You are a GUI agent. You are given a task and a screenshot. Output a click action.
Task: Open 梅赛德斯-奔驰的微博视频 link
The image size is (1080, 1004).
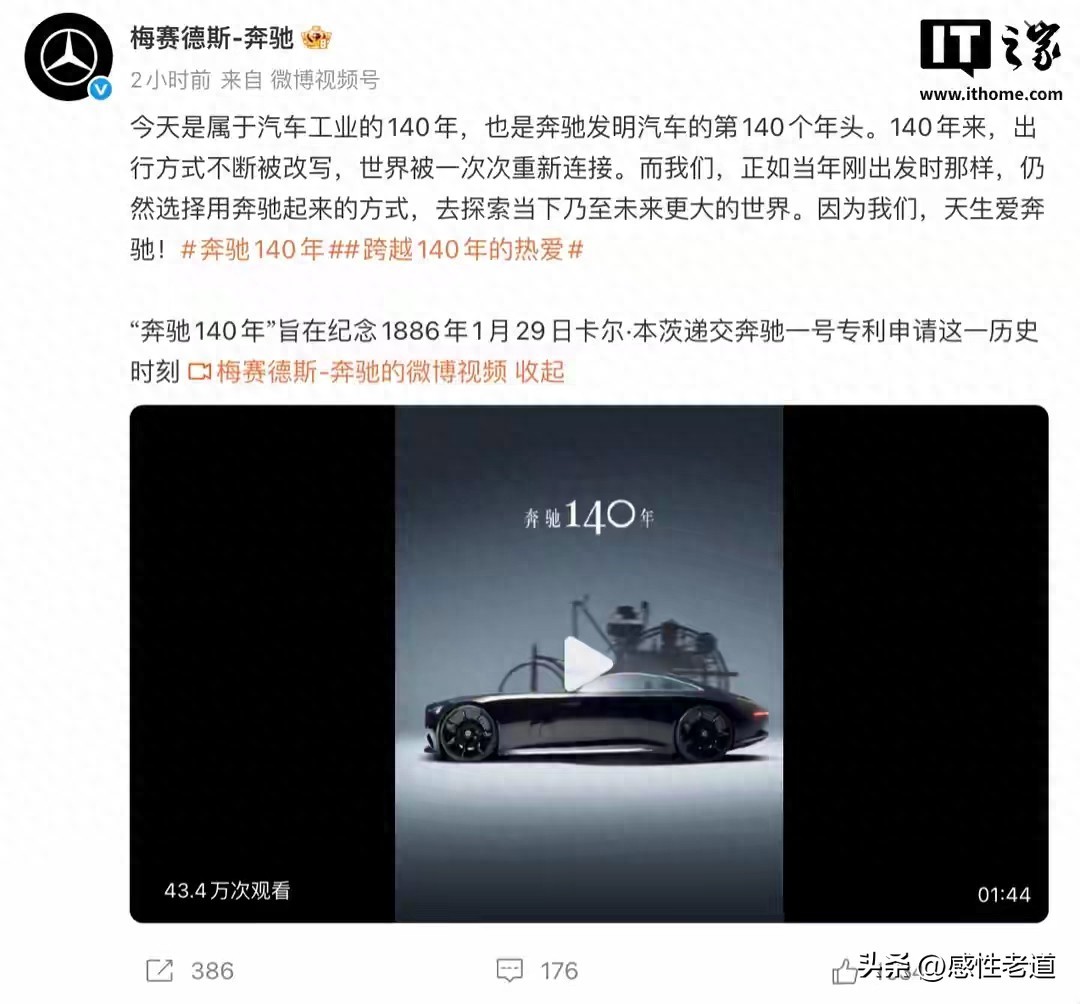362,372
